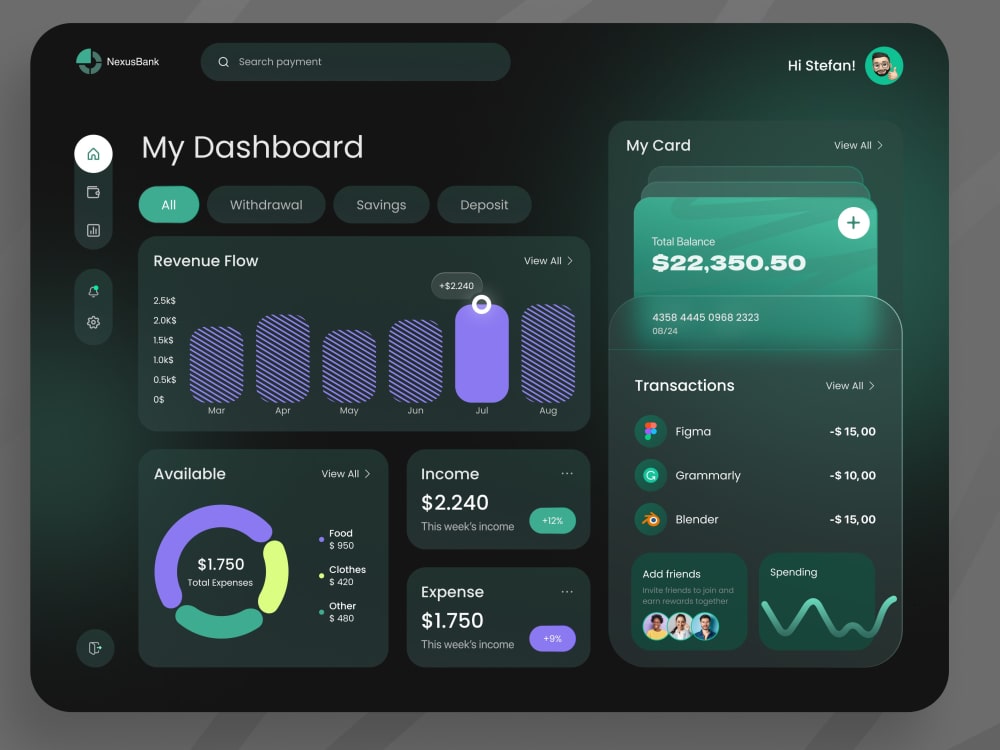The height and width of the screenshot is (750, 1000).
Task: Open the Statistics icon in the sidebar
Action: [x=93, y=229]
